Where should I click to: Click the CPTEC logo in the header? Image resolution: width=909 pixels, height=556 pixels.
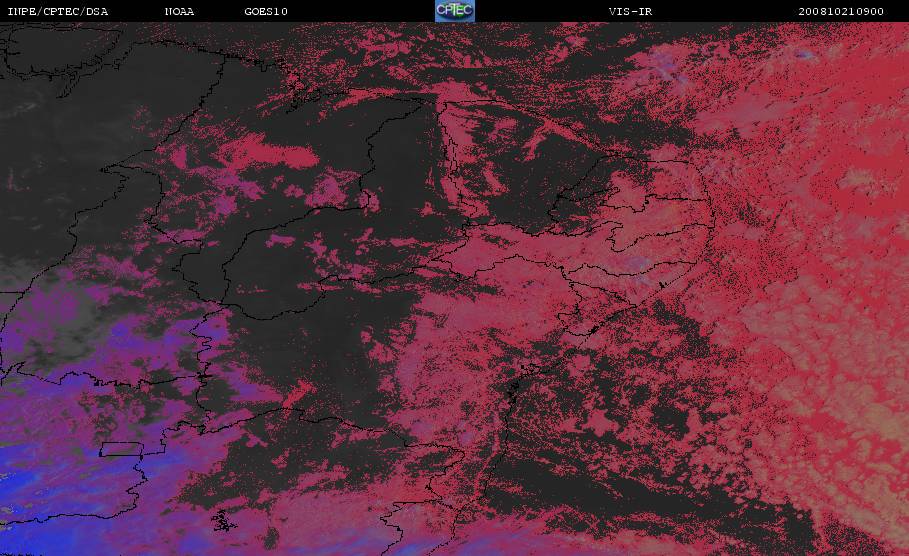pos(455,10)
